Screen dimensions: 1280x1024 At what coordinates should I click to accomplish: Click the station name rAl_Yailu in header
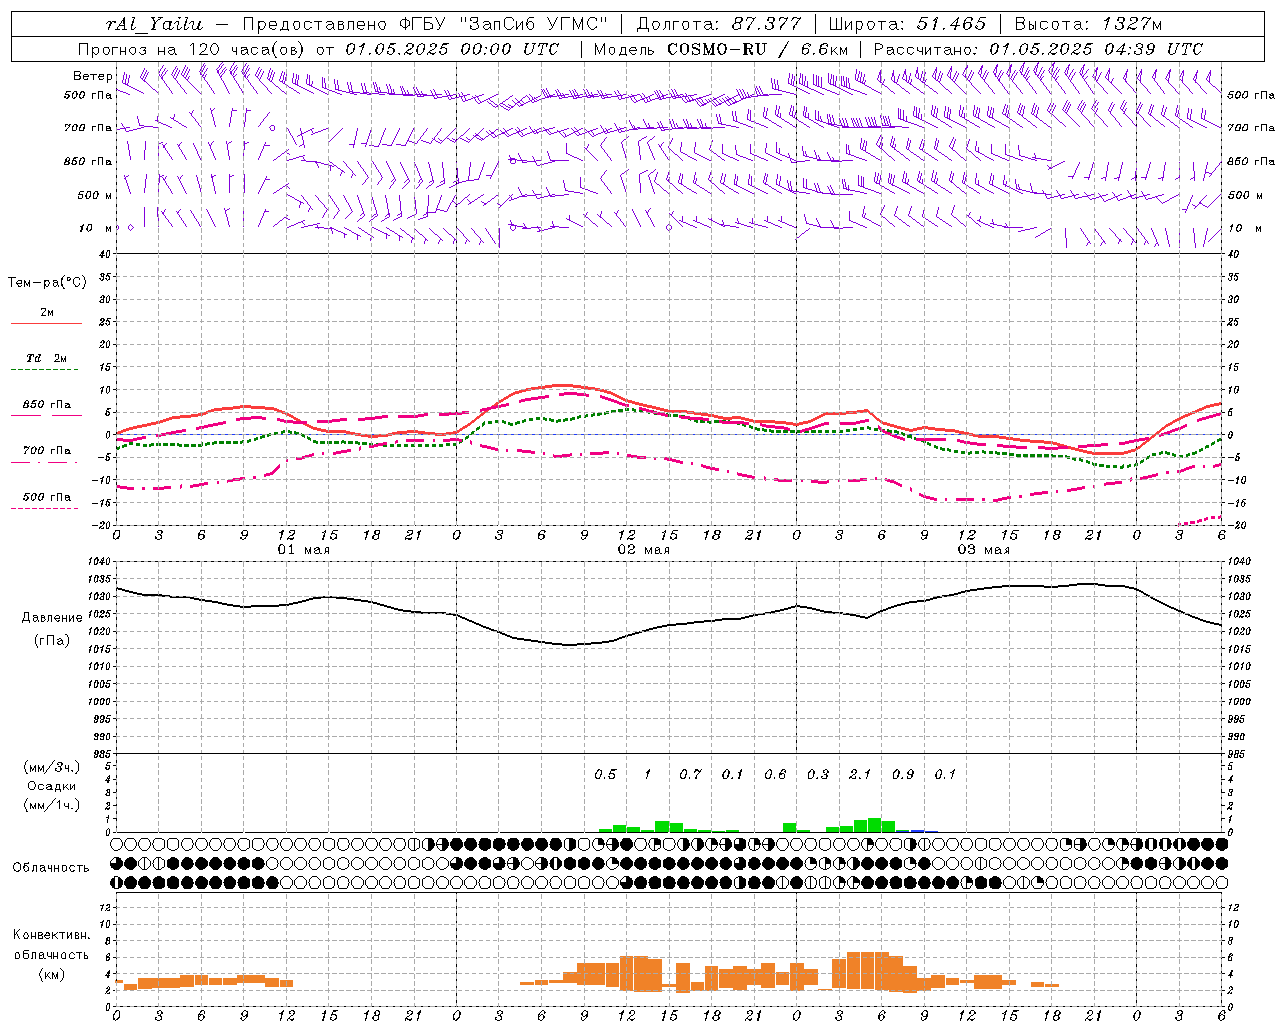(154, 24)
